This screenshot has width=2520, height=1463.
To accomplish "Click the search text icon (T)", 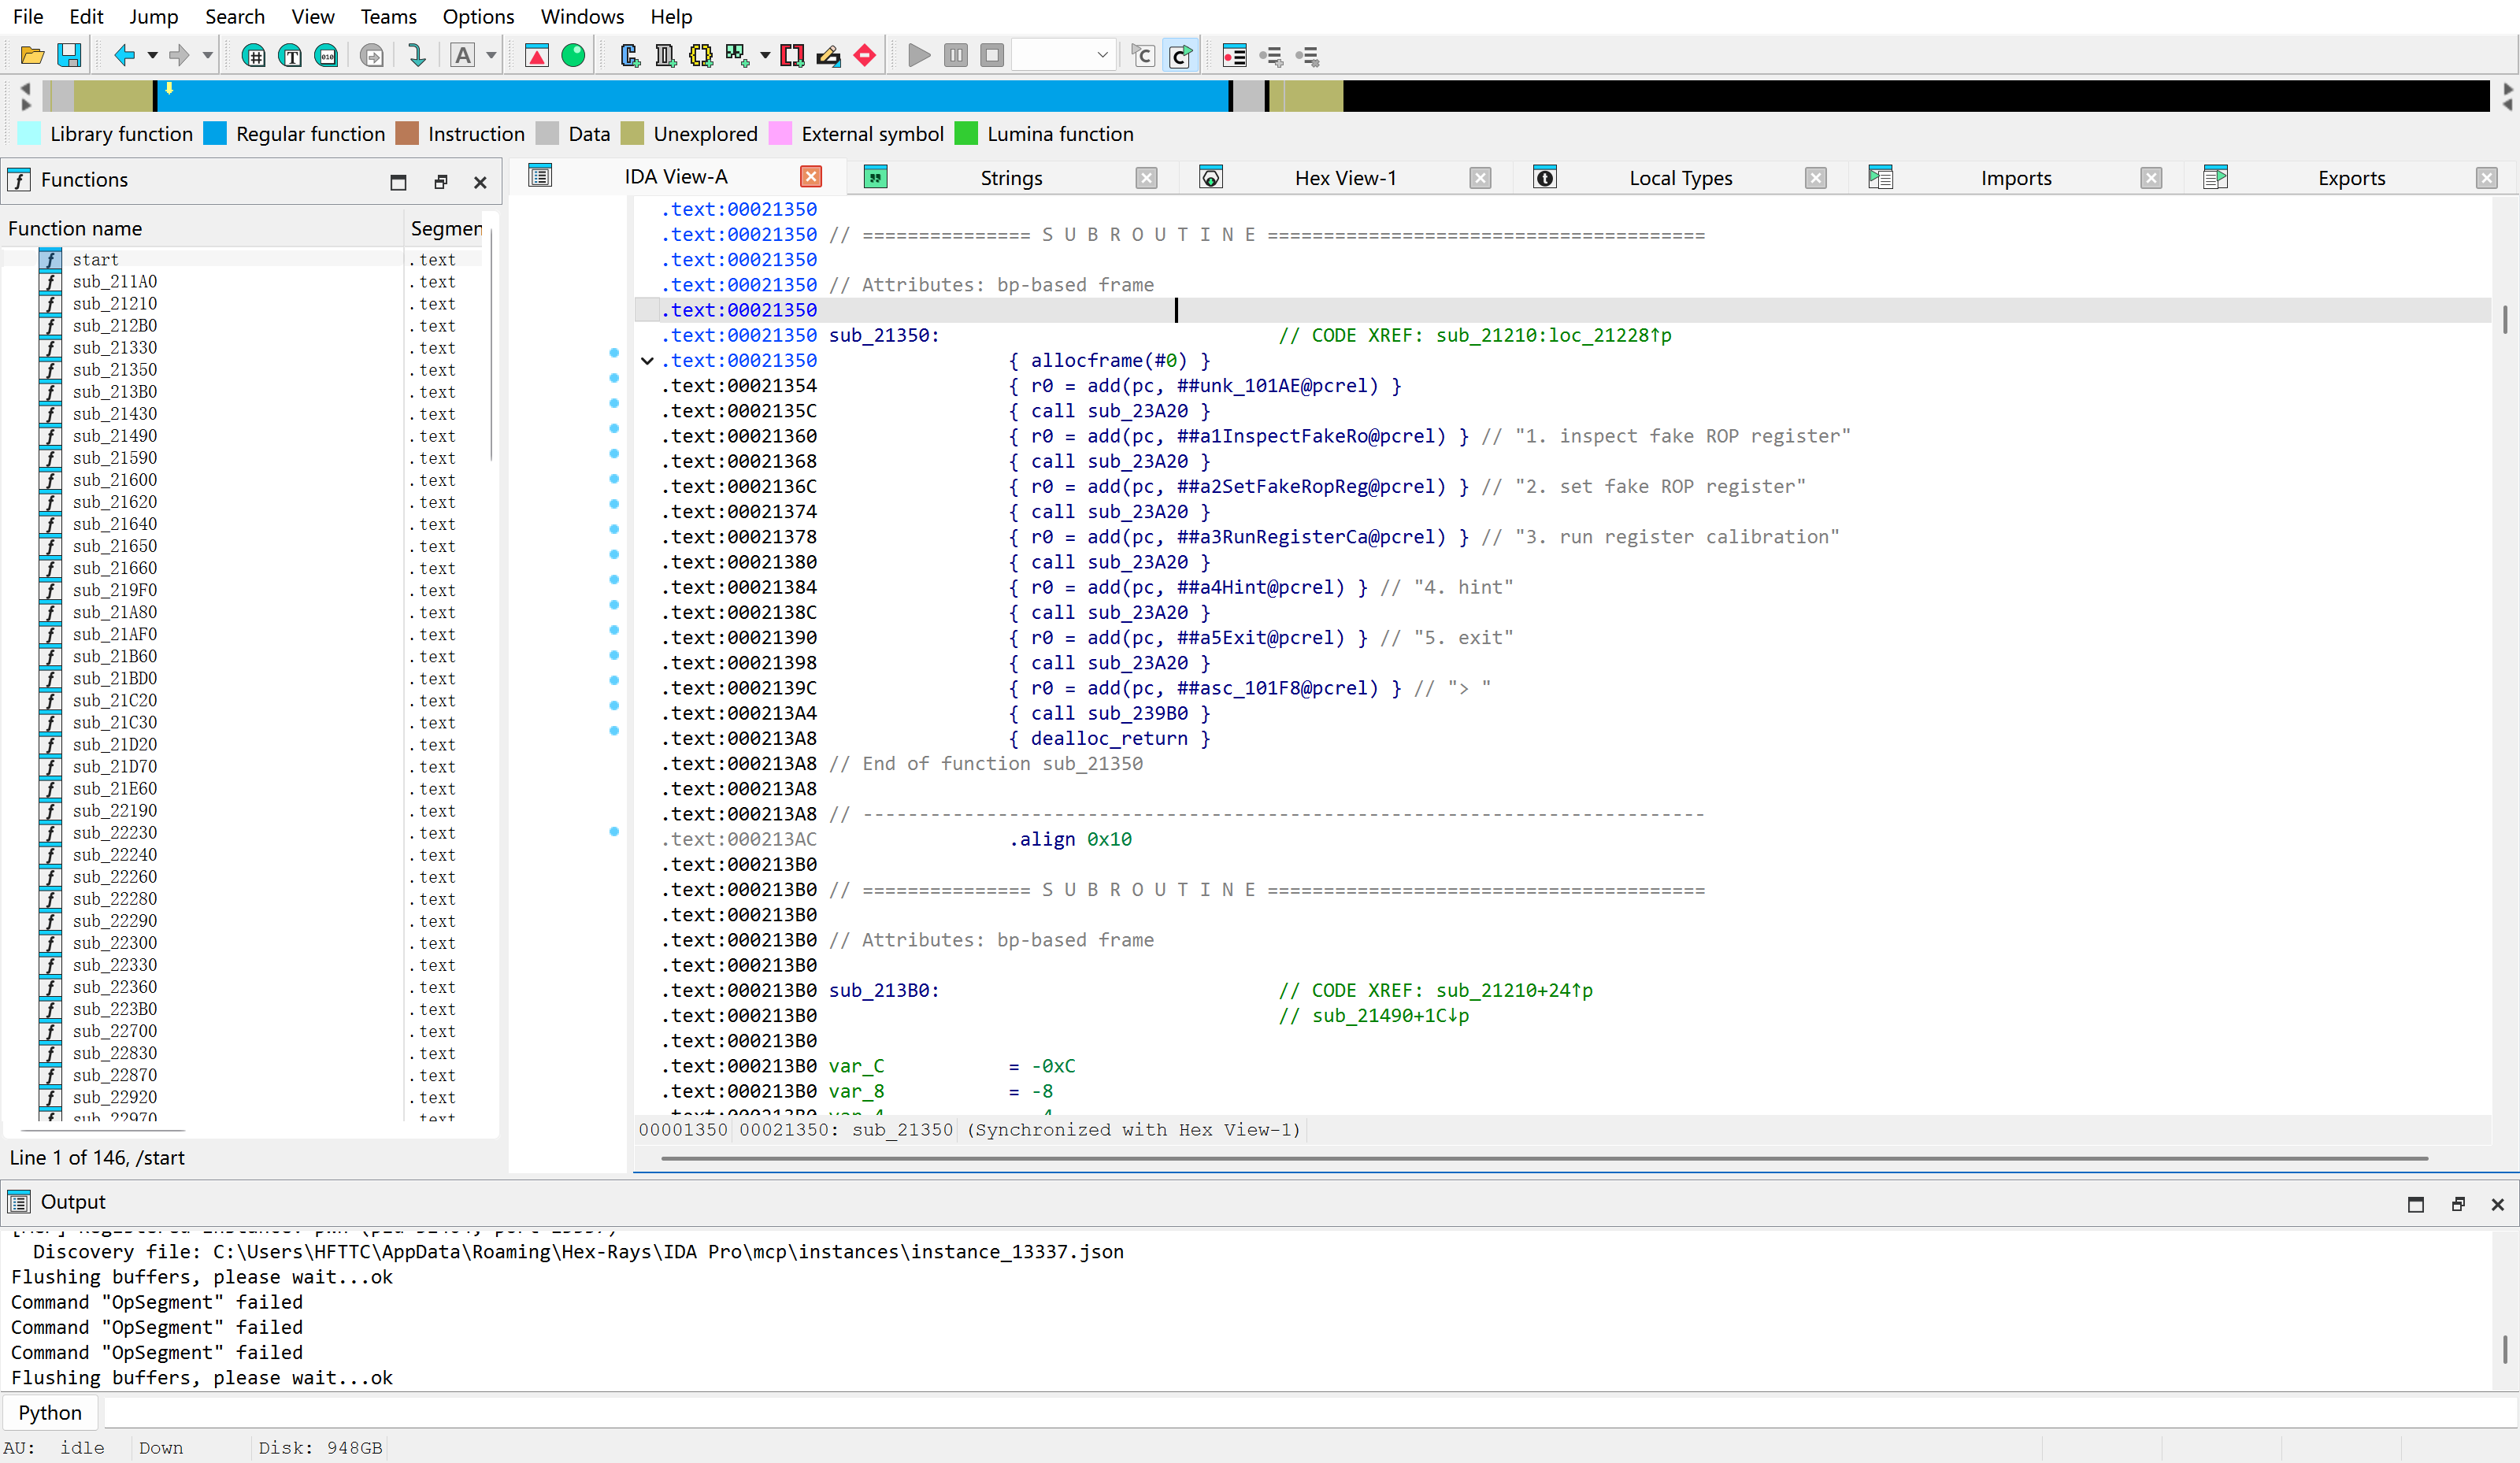I will pos(290,55).
